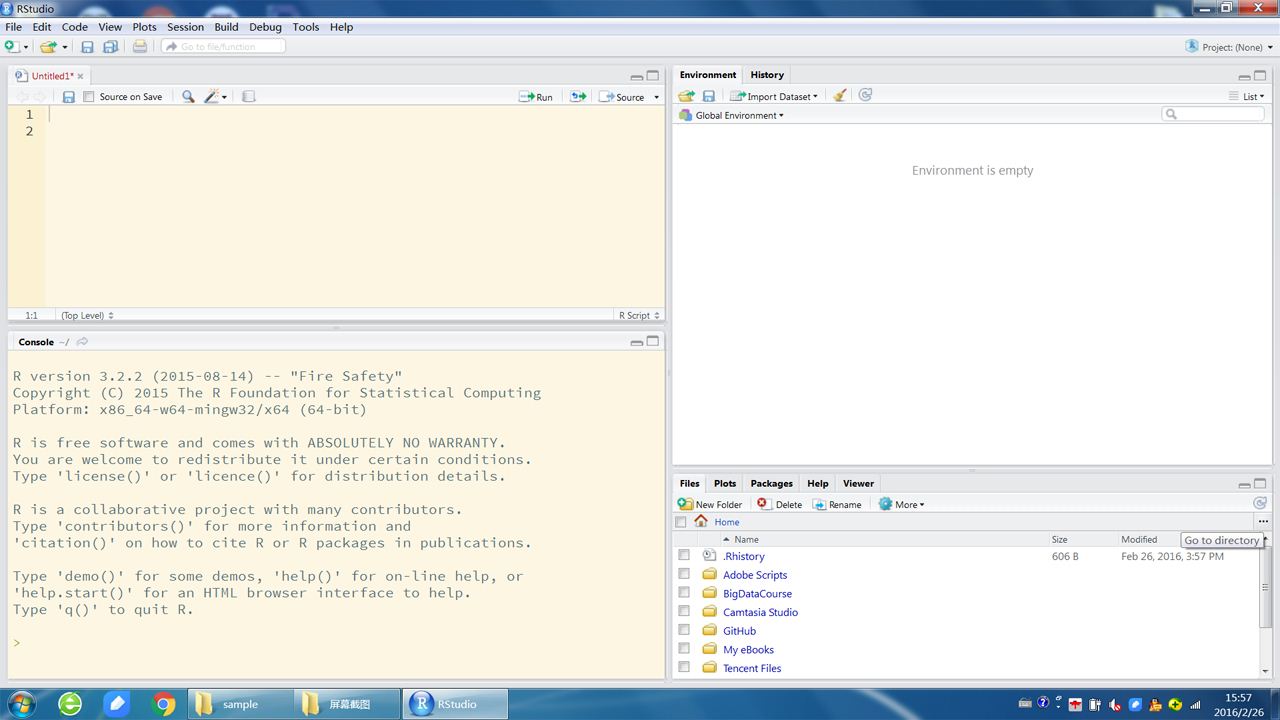Refresh the Environment pane

point(865,95)
